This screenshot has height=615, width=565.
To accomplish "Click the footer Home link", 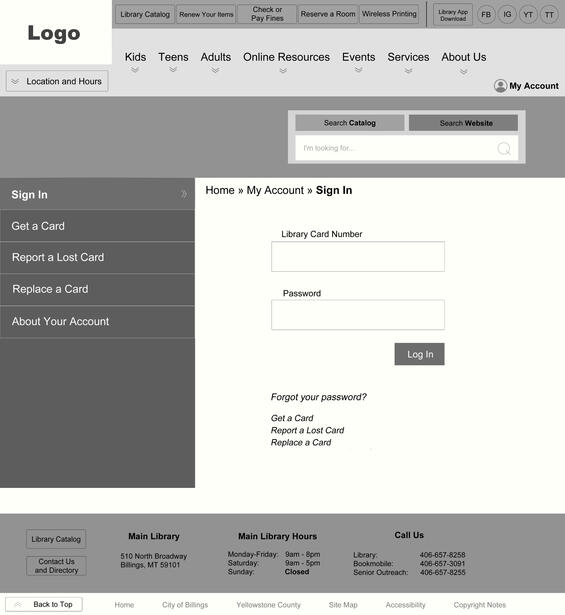I will [x=124, y=605].
